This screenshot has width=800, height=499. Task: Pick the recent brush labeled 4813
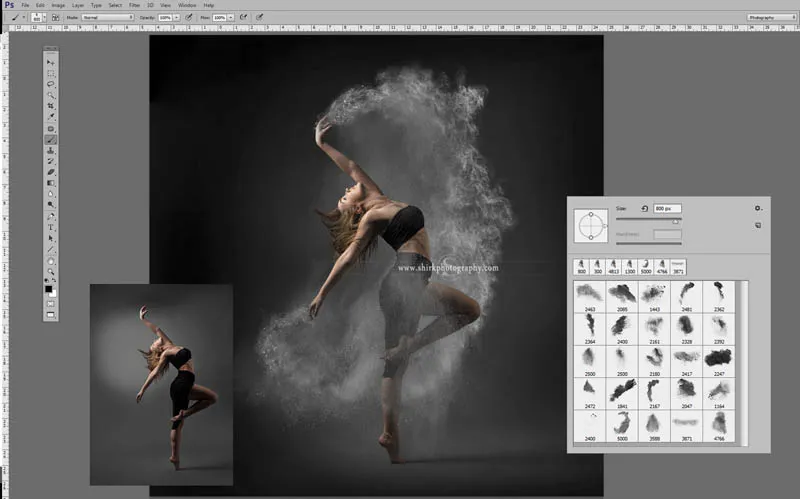pyautogui.click(x=611, y=266)
